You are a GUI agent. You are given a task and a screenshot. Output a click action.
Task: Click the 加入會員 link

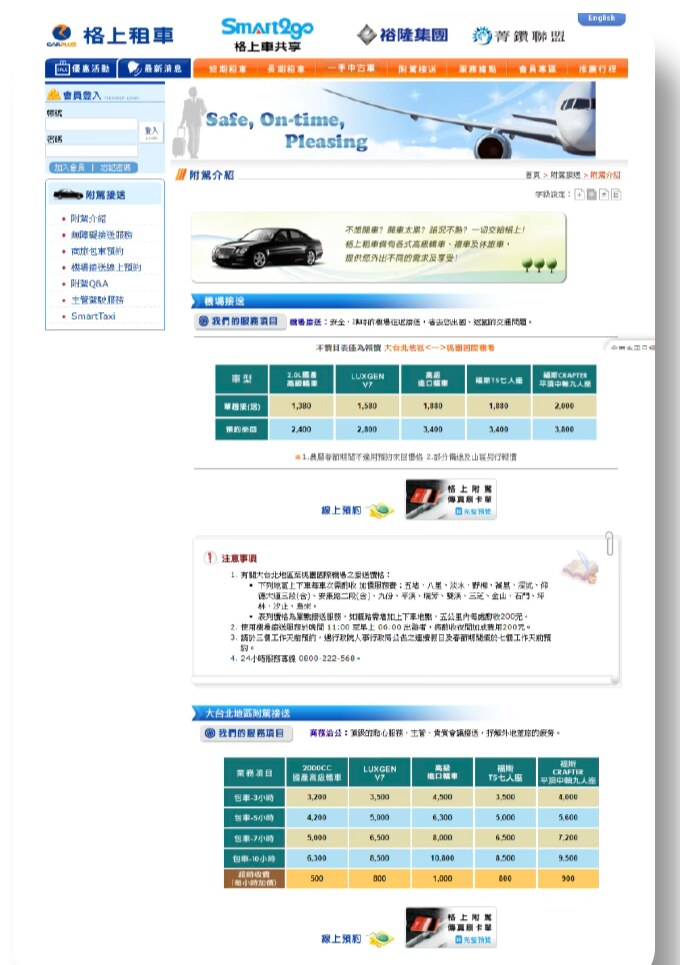69,167
